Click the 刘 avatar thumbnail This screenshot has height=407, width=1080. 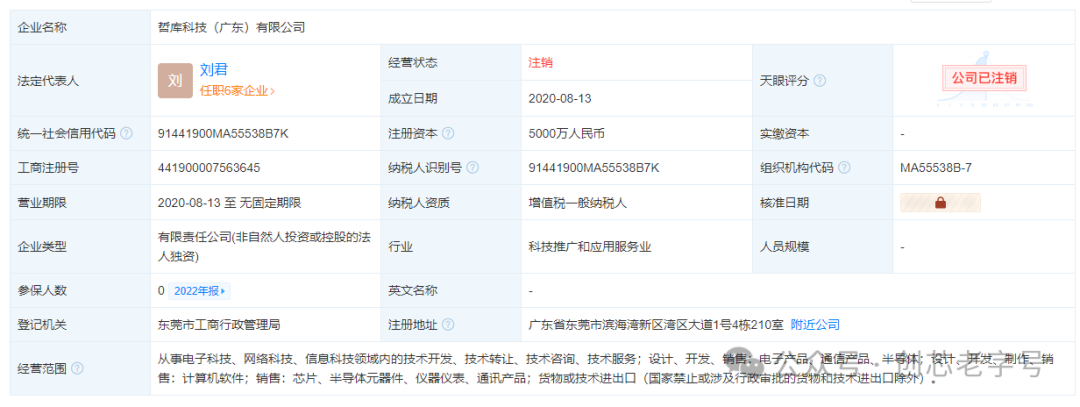click(x=175, y=81)
